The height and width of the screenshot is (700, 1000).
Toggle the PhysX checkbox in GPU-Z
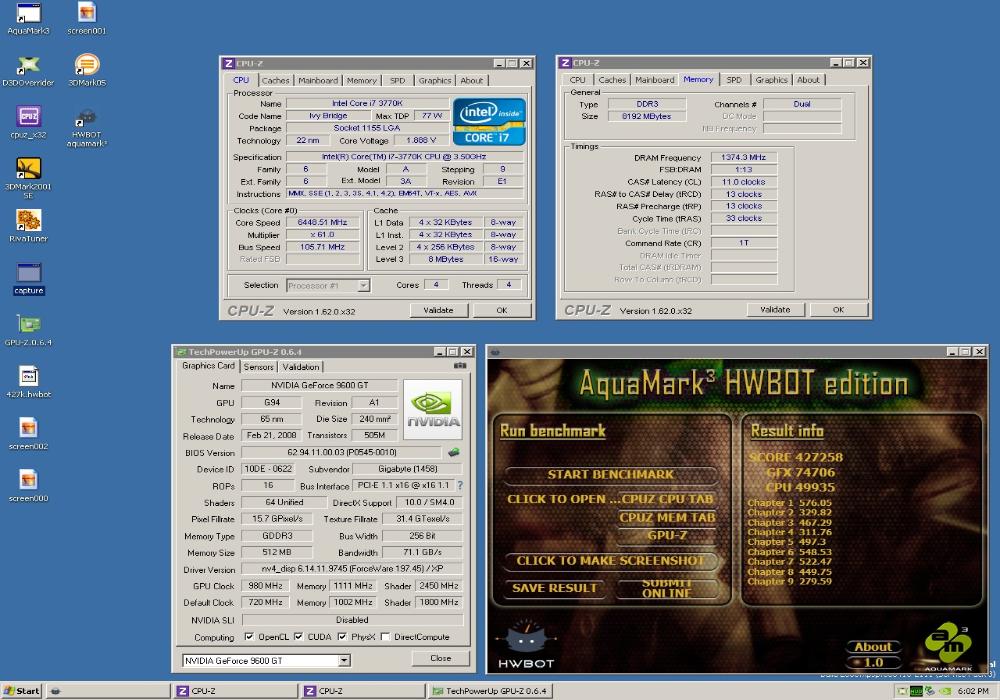(342, 636)
